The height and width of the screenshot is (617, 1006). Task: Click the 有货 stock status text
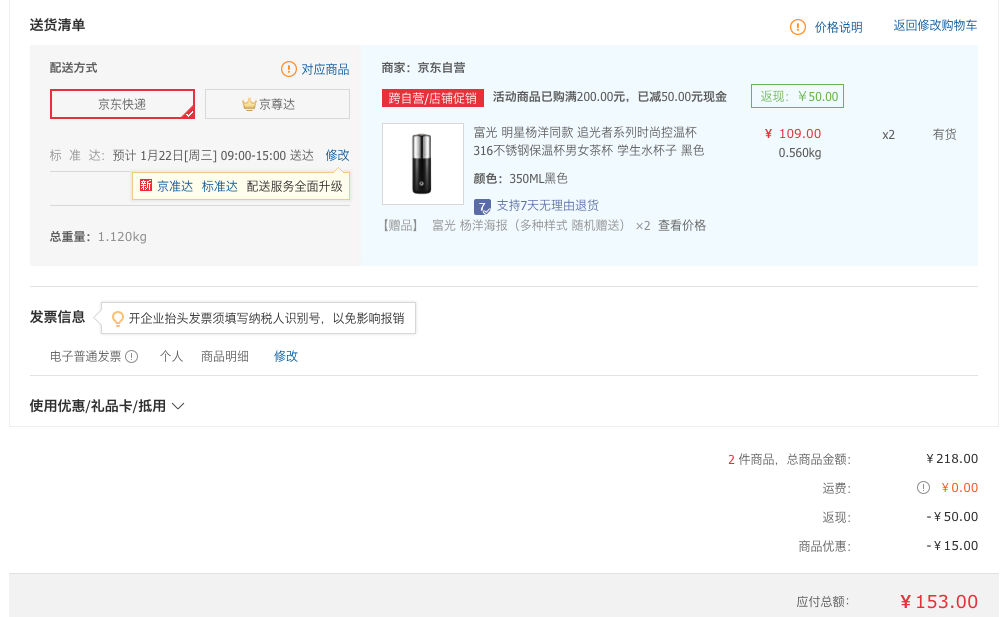[944, 134]
